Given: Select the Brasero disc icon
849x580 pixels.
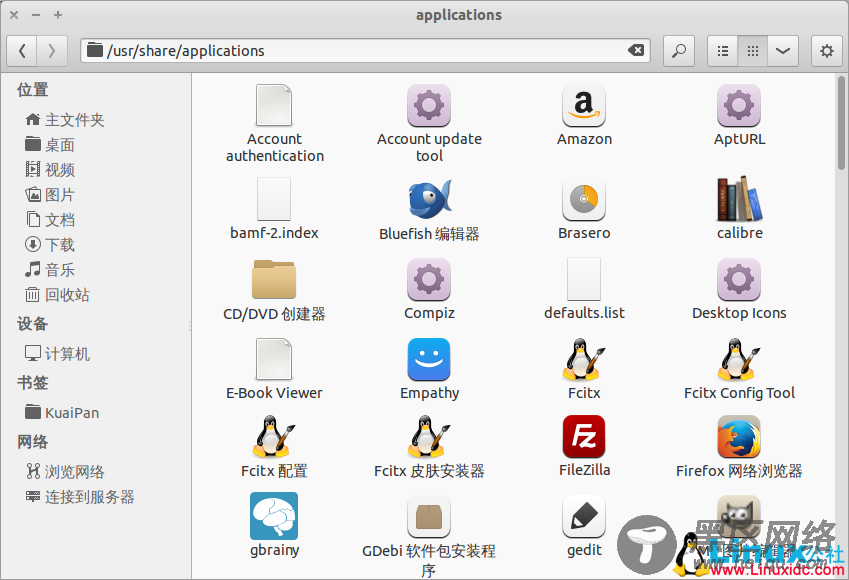Looking at the screenshot, I should coord(584,199).
